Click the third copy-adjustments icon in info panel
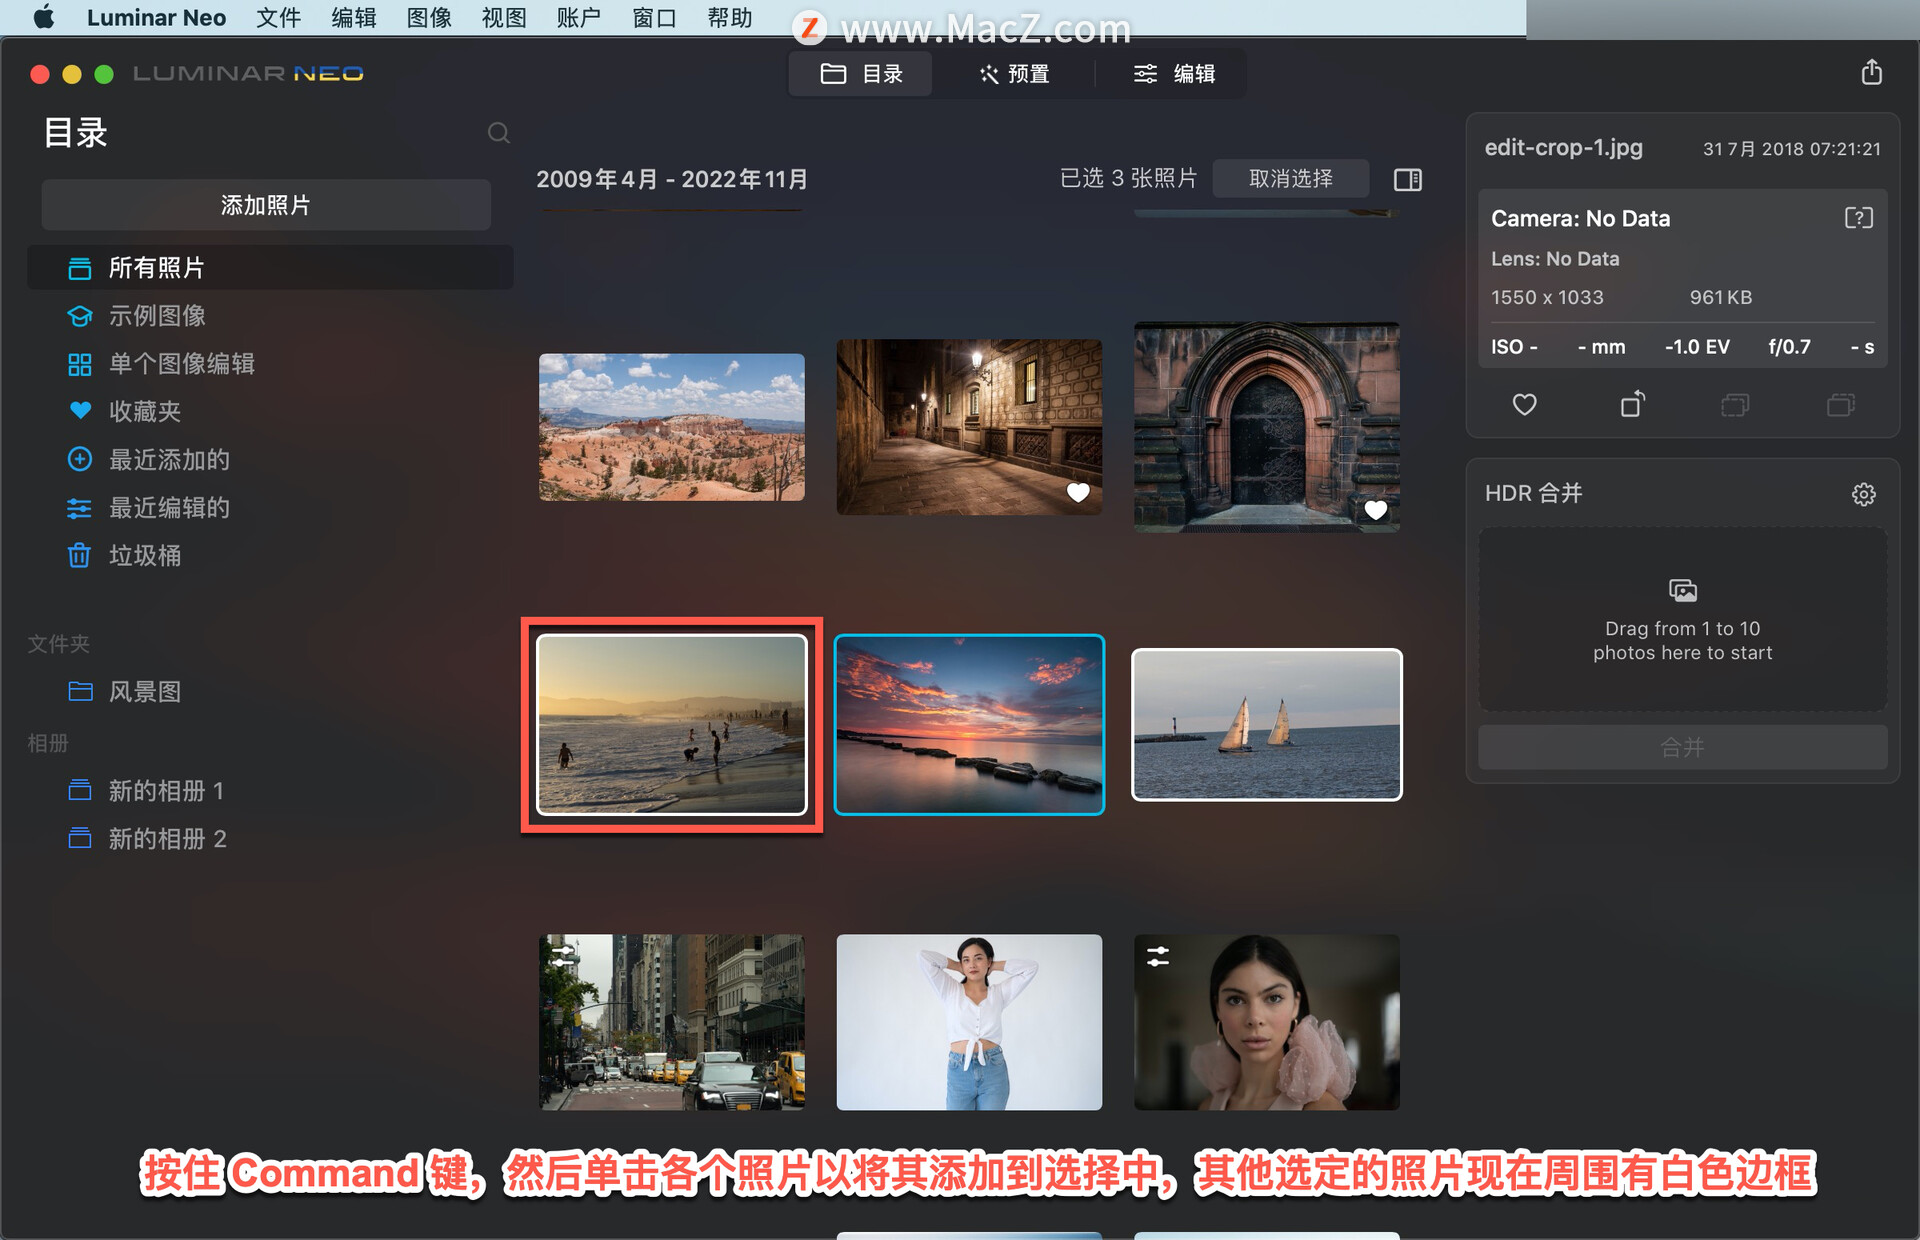 [x=1735, y=405]
